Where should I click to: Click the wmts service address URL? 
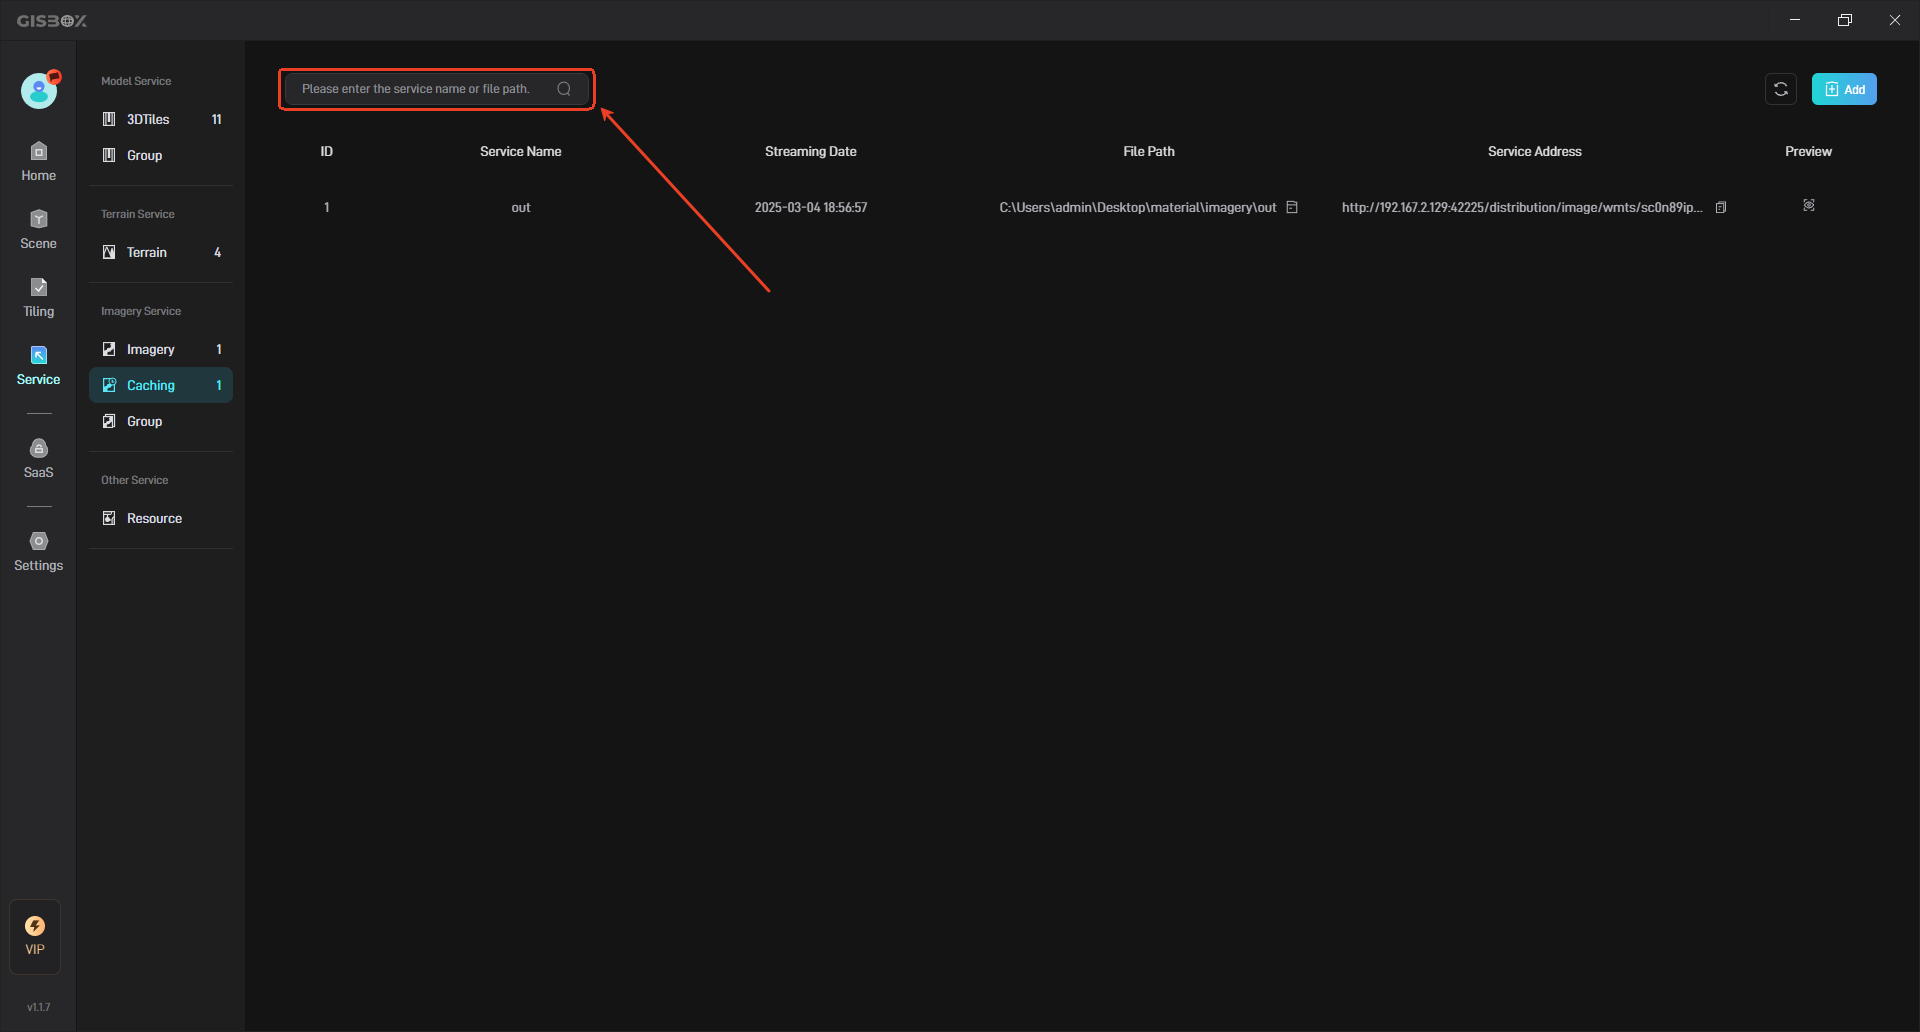pos(1521,207)
